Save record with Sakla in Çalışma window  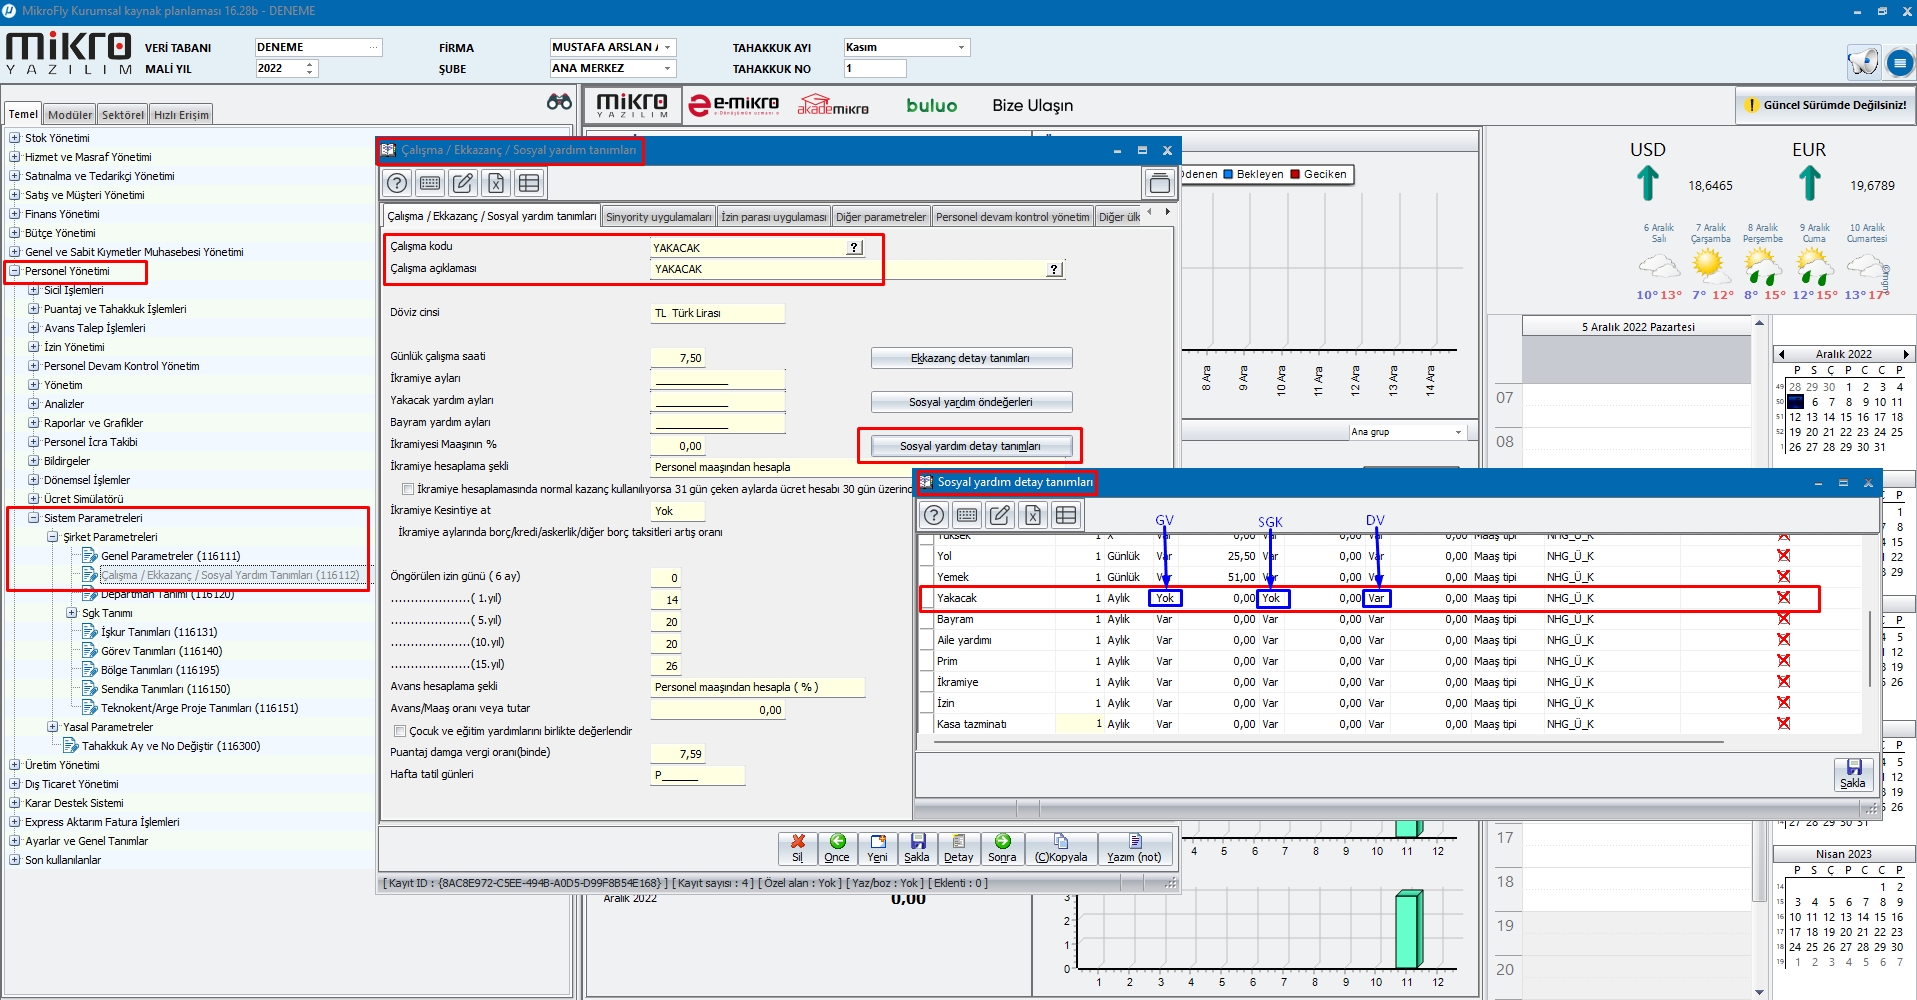[917, 848]
